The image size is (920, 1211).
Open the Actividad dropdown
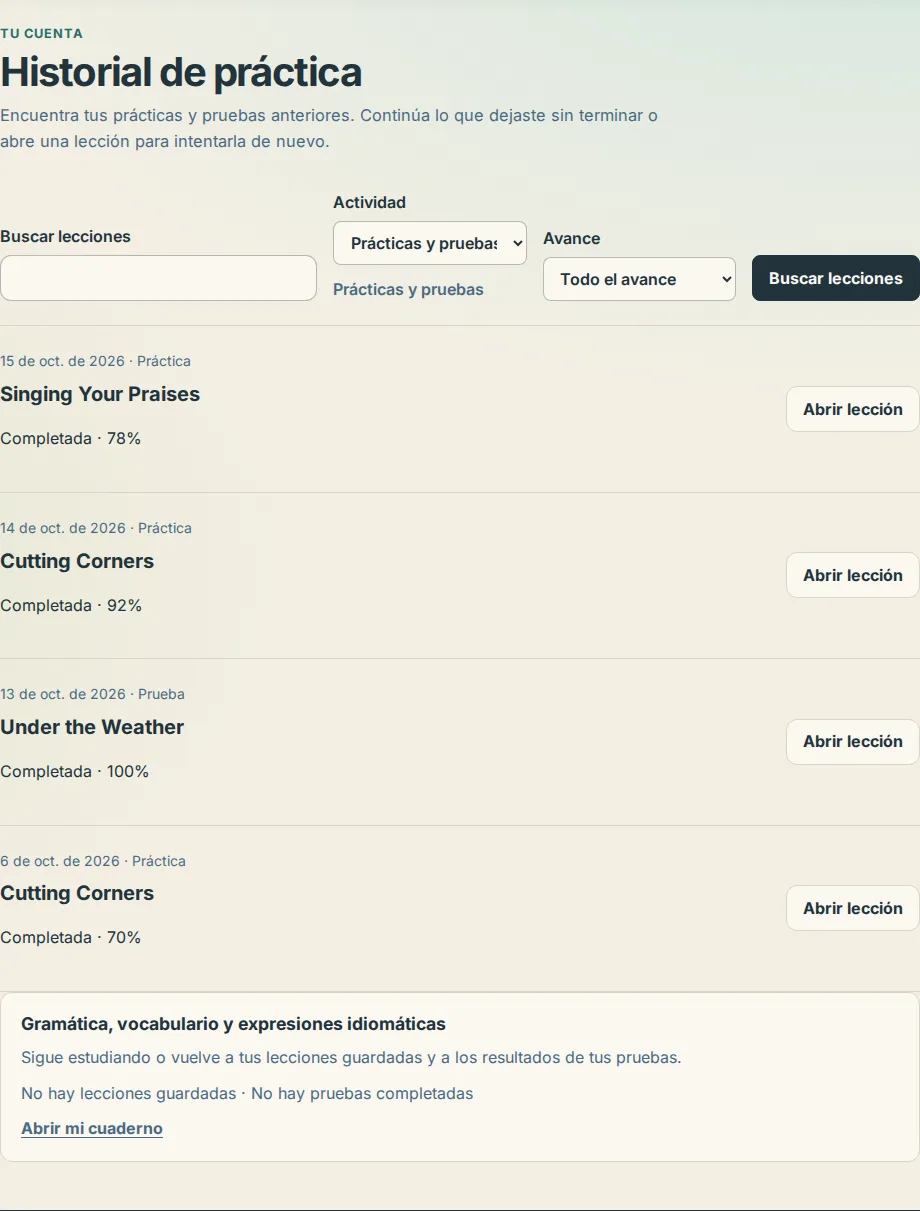430,243
